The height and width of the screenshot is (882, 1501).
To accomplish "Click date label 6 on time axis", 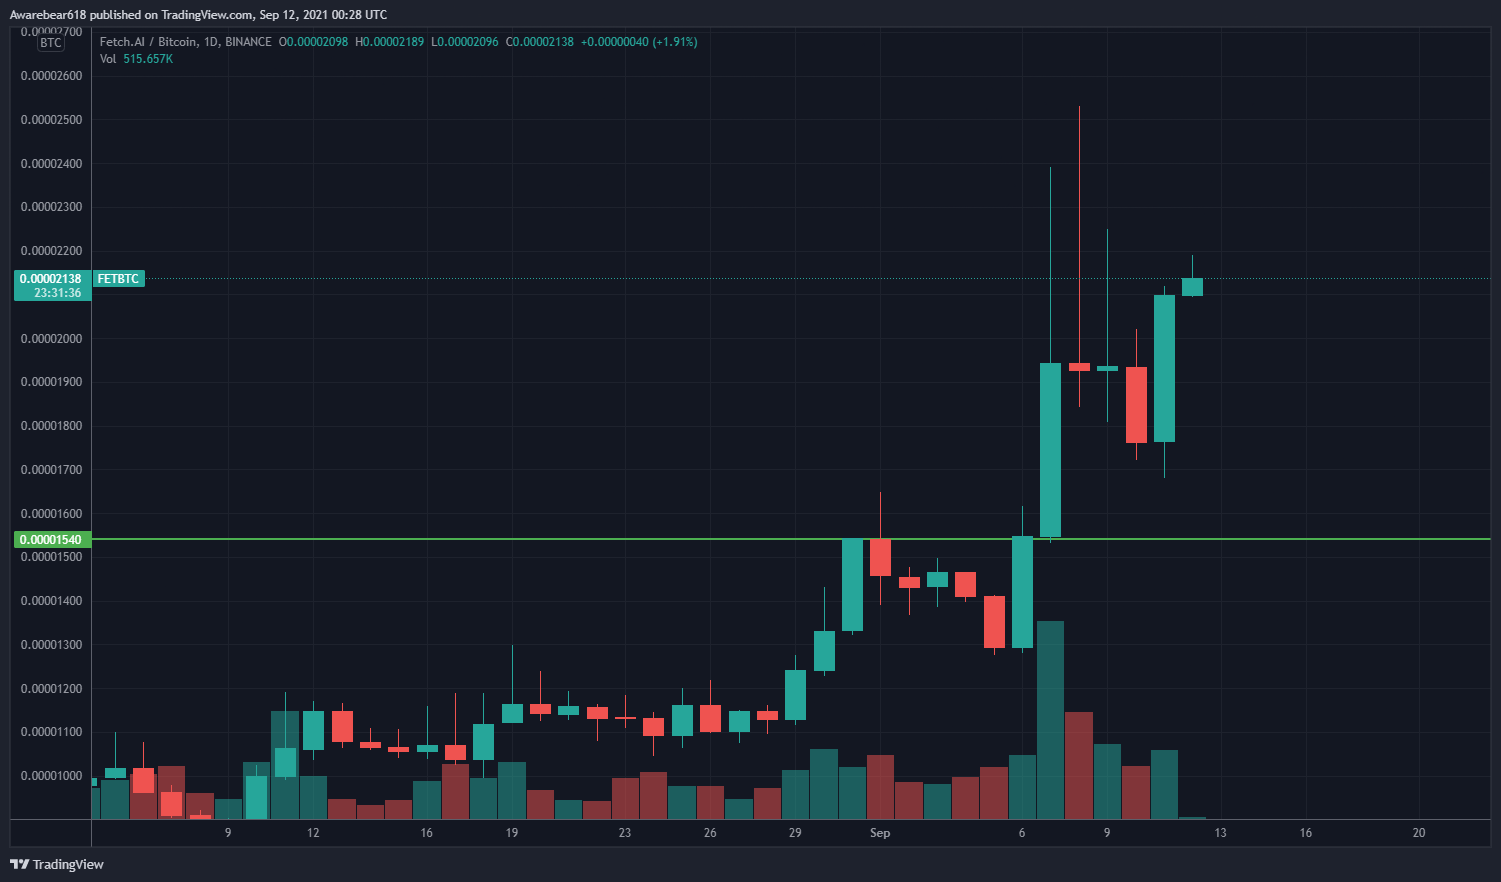I will point(1022,833).
